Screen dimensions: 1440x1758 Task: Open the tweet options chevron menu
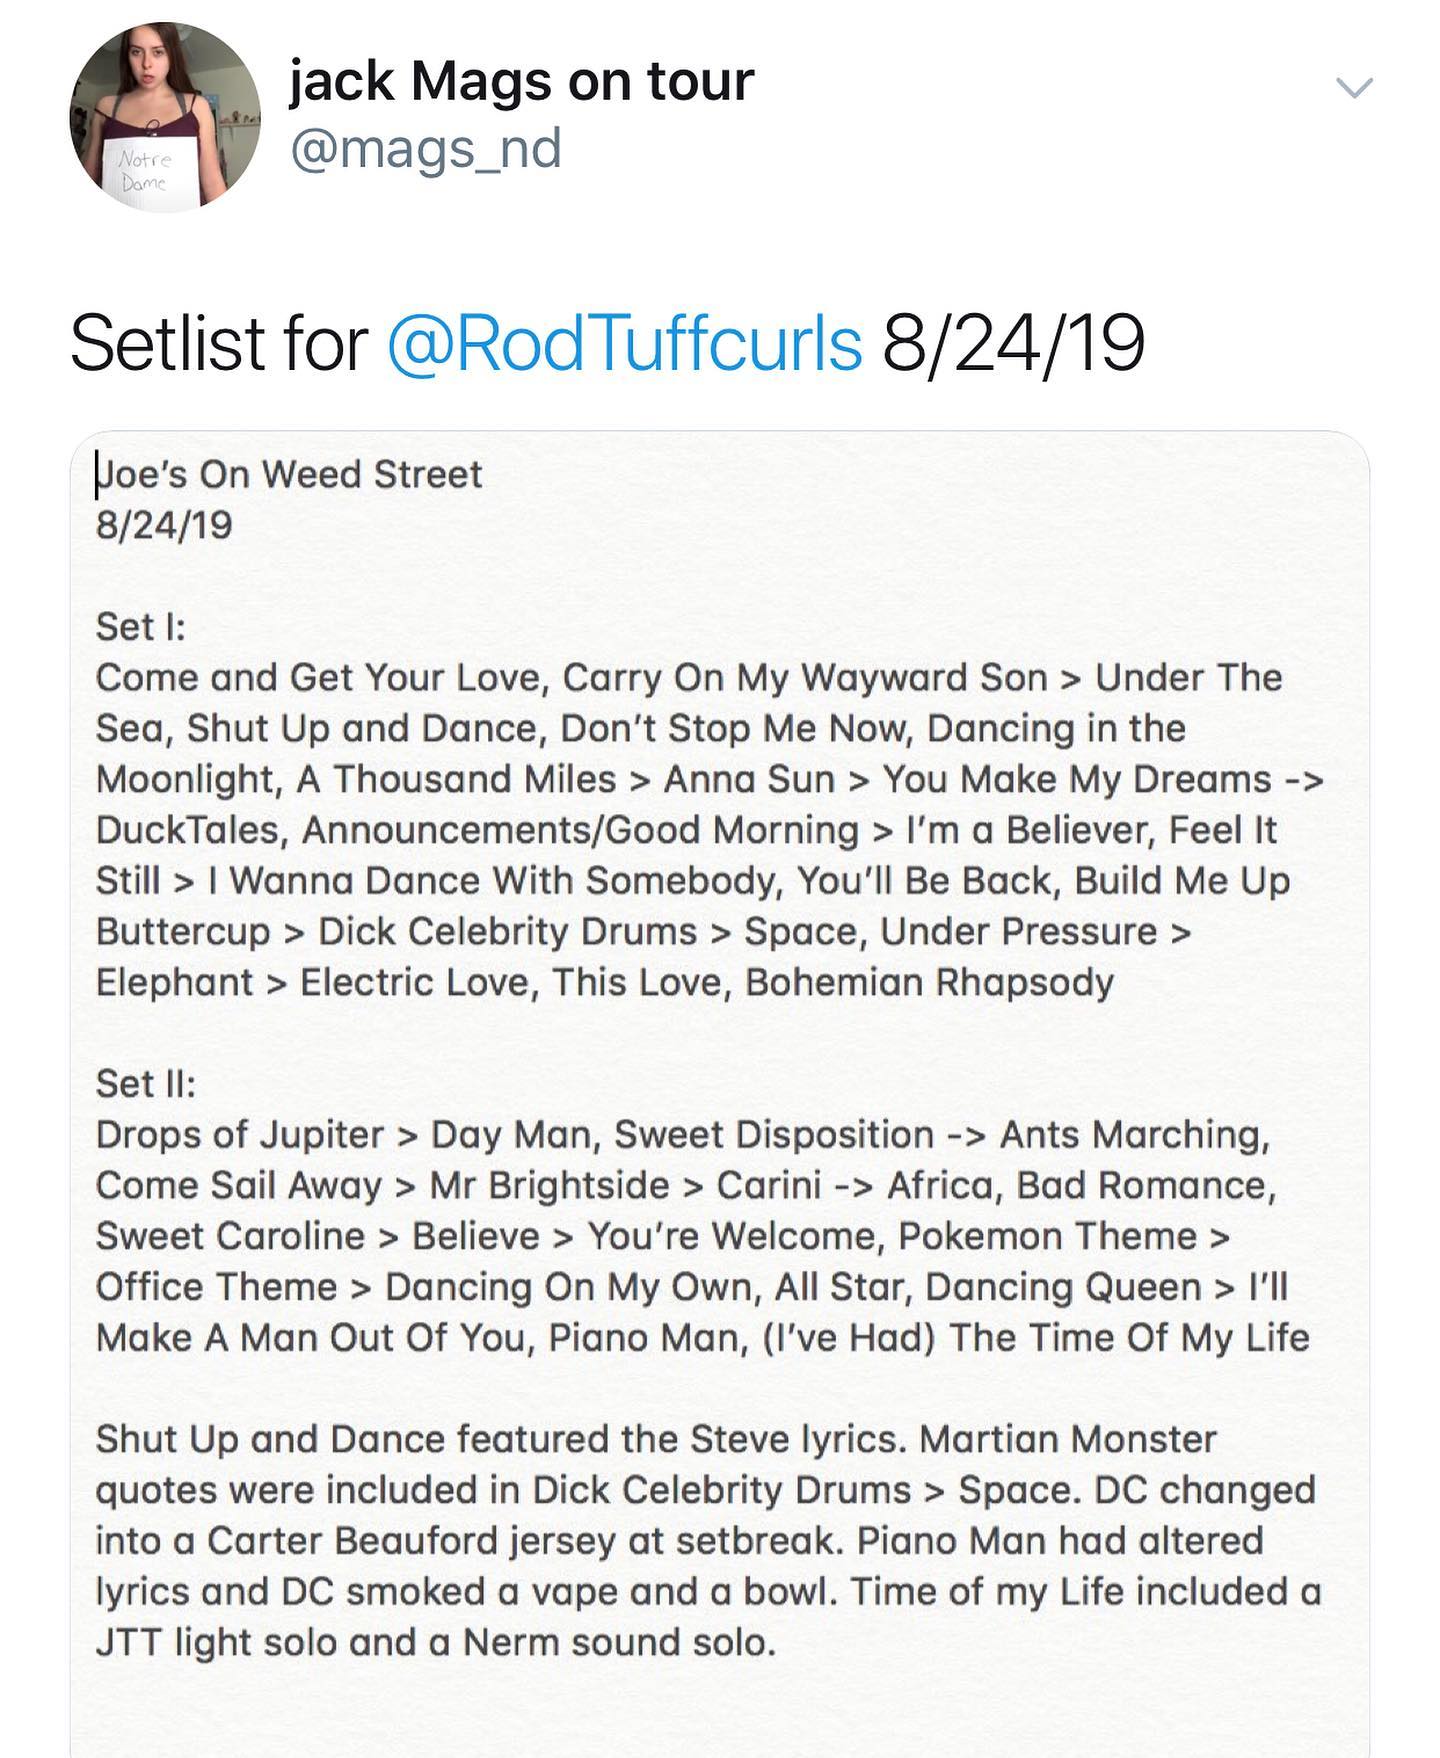pos(1355,88)
